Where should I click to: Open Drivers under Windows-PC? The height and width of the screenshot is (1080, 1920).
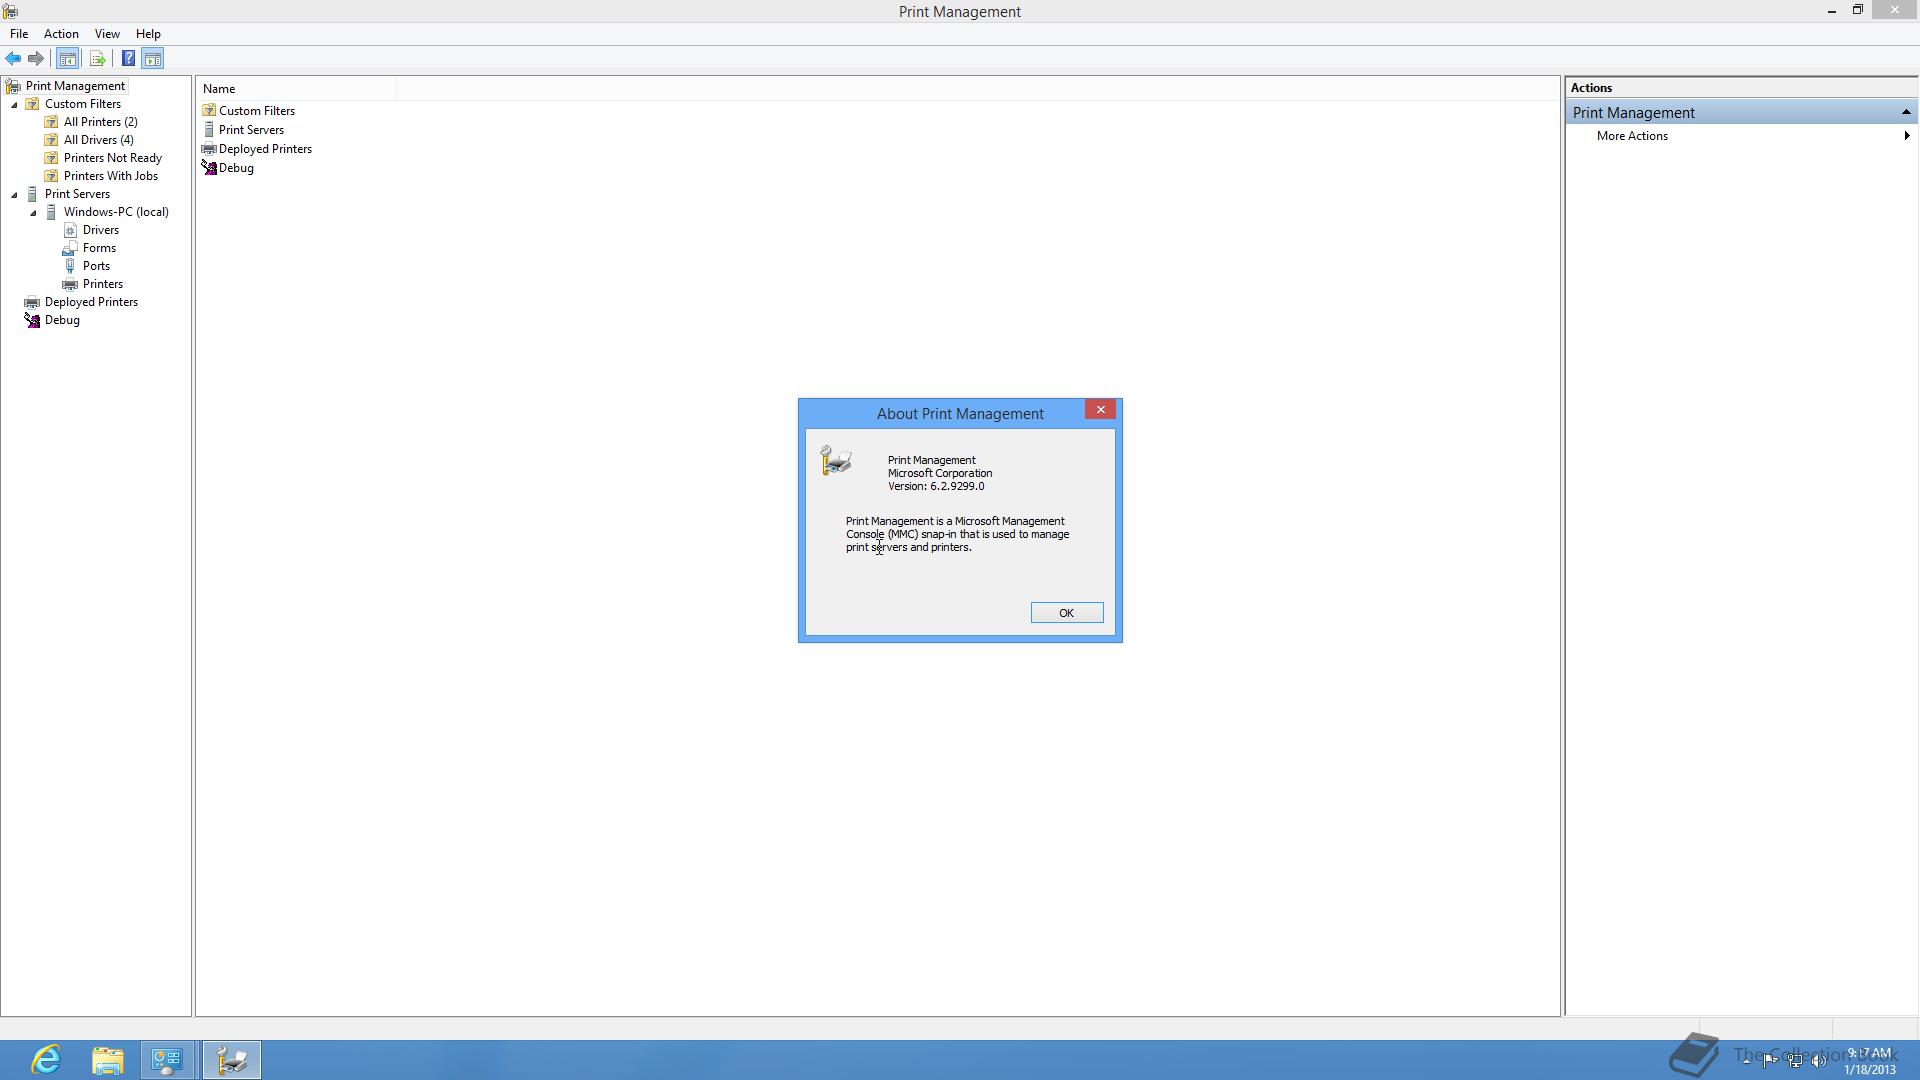(101, 230)
